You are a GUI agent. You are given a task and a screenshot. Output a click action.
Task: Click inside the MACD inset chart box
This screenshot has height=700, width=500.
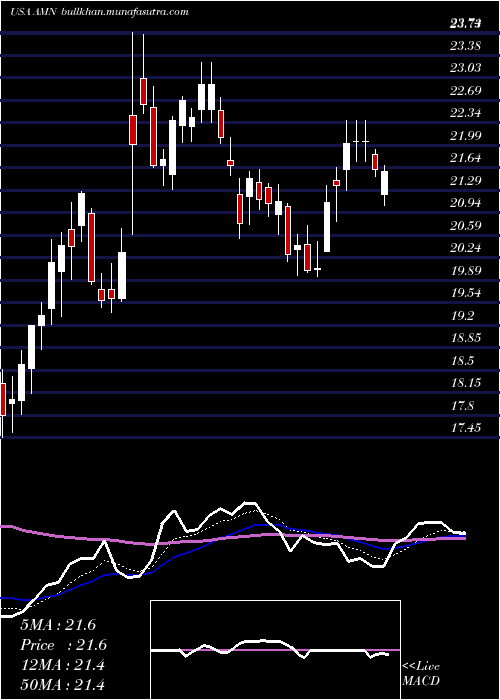[x=275, y=650]
